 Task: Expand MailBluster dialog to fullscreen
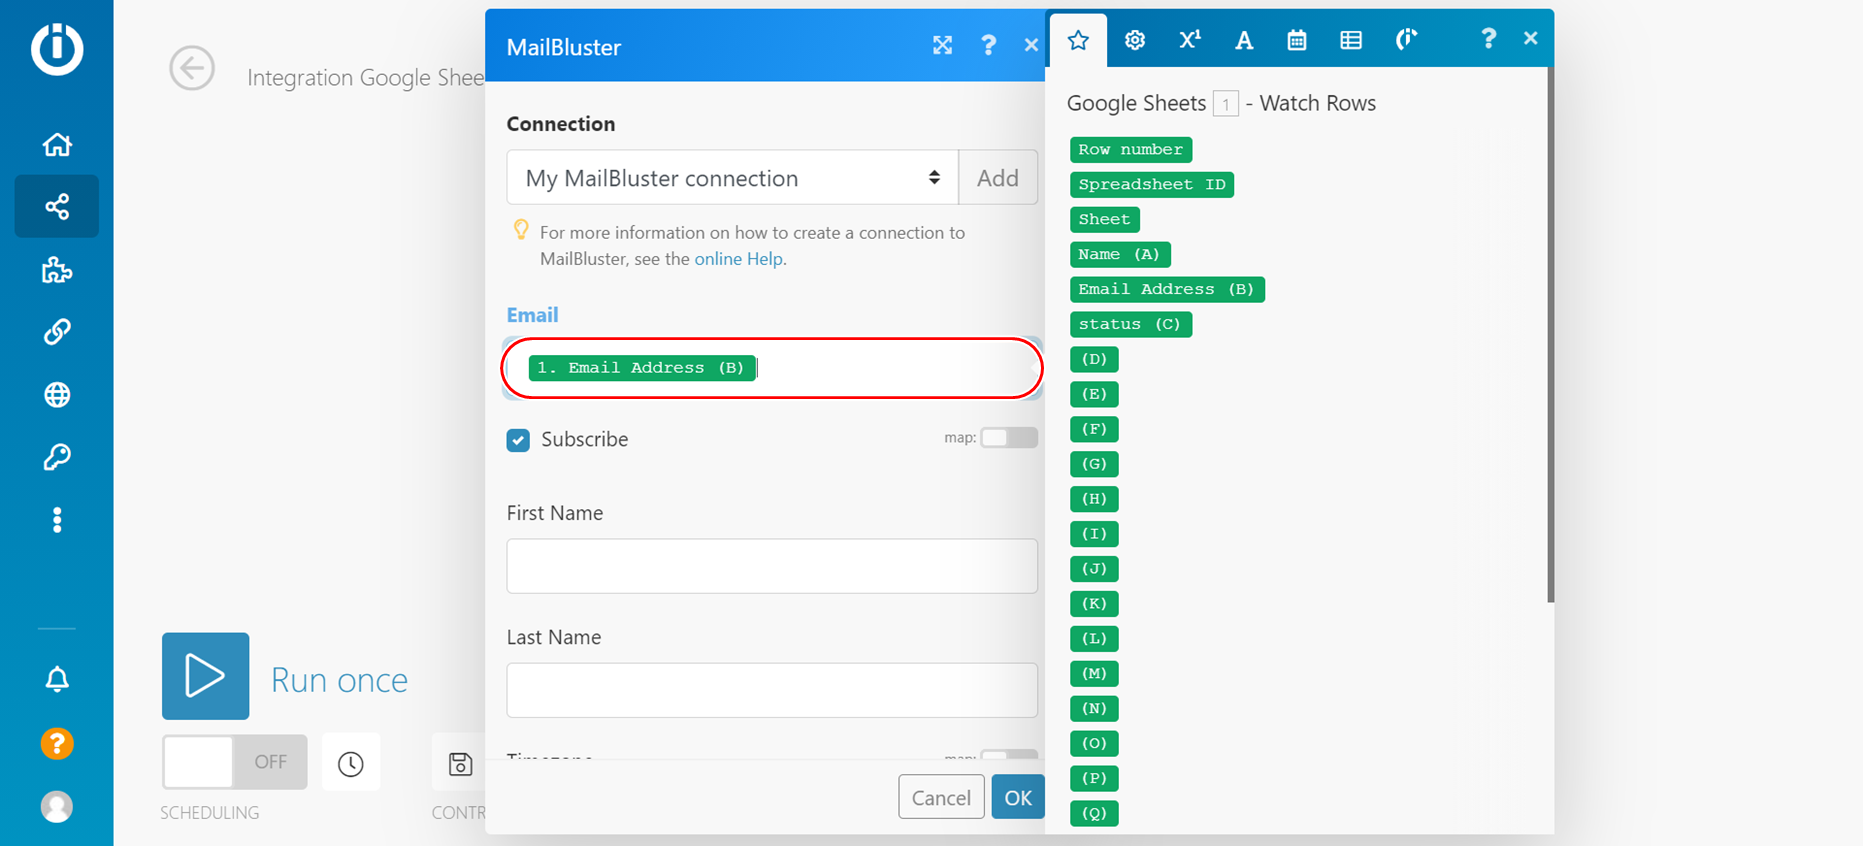(942, 45)
